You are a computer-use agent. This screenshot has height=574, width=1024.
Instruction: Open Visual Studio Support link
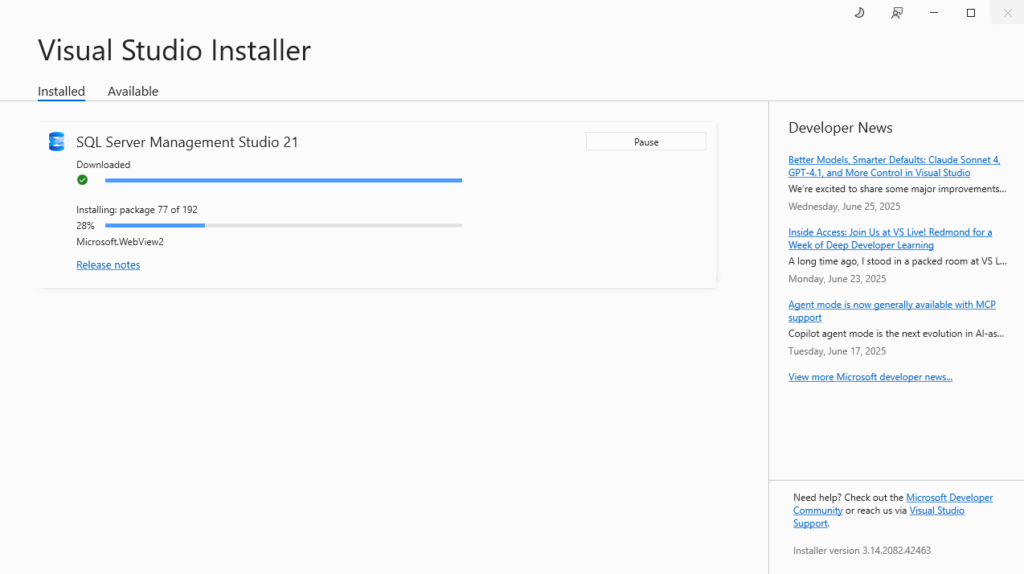936,511
